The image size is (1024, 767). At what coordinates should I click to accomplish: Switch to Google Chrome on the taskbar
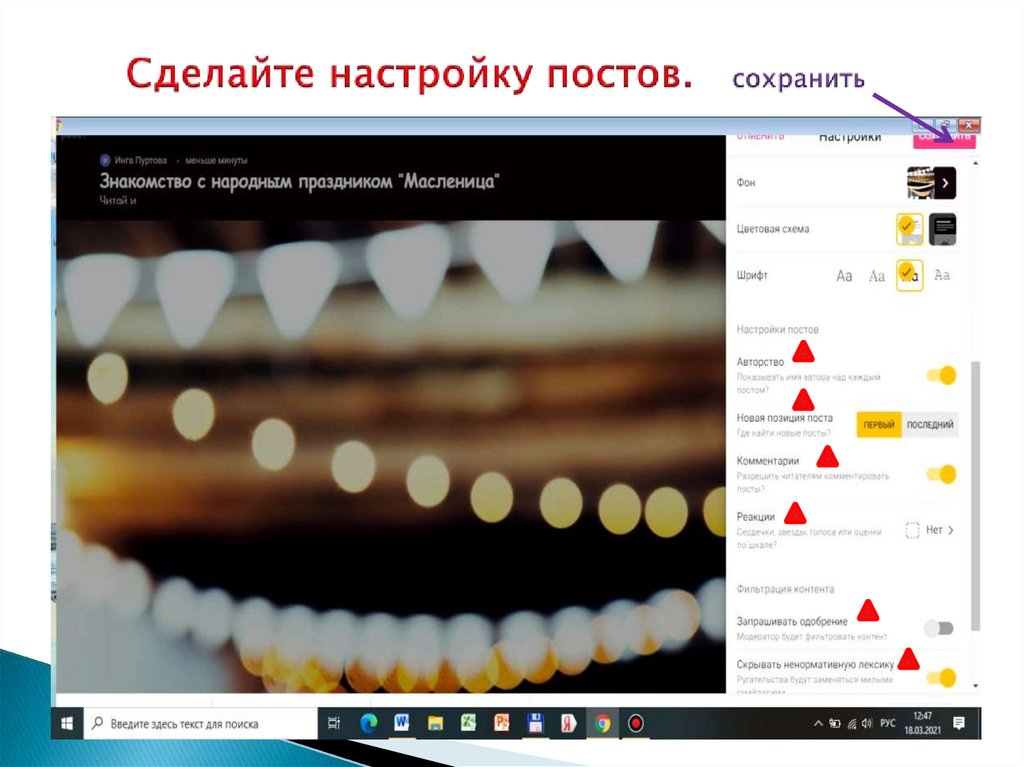tap(602, 723)
